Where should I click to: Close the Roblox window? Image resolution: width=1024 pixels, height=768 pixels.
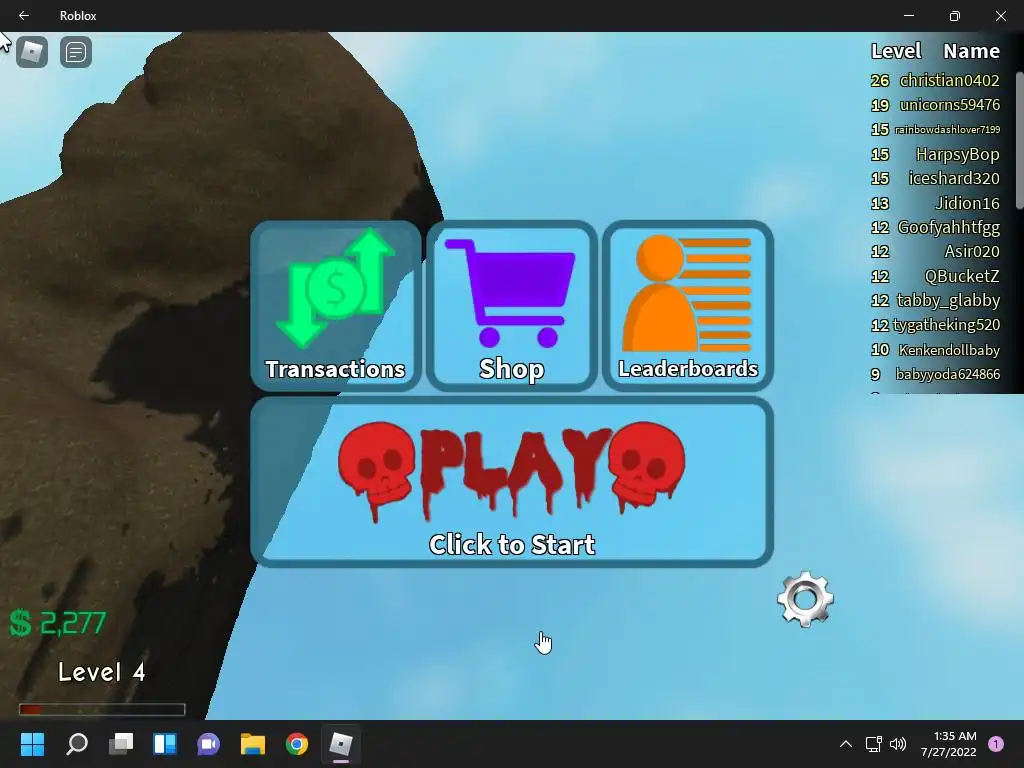click(x=1000, y=16)
